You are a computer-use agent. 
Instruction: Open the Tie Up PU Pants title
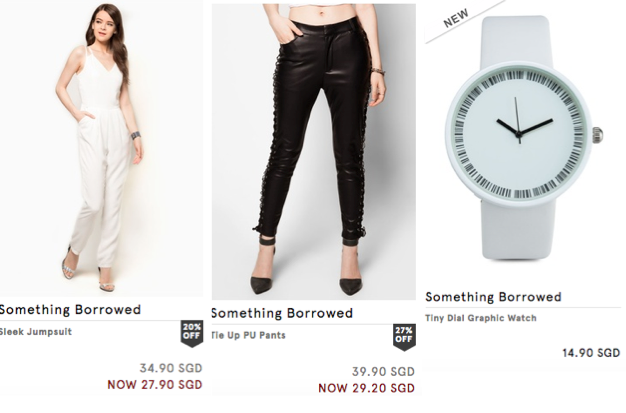(x=249, y=335)
